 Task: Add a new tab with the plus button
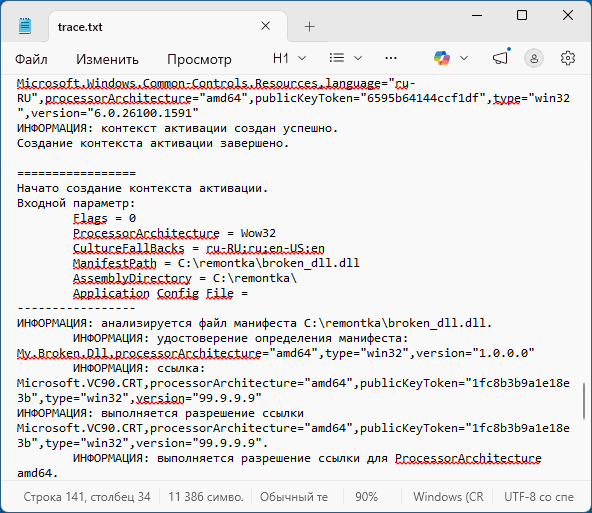click(309, 26)
